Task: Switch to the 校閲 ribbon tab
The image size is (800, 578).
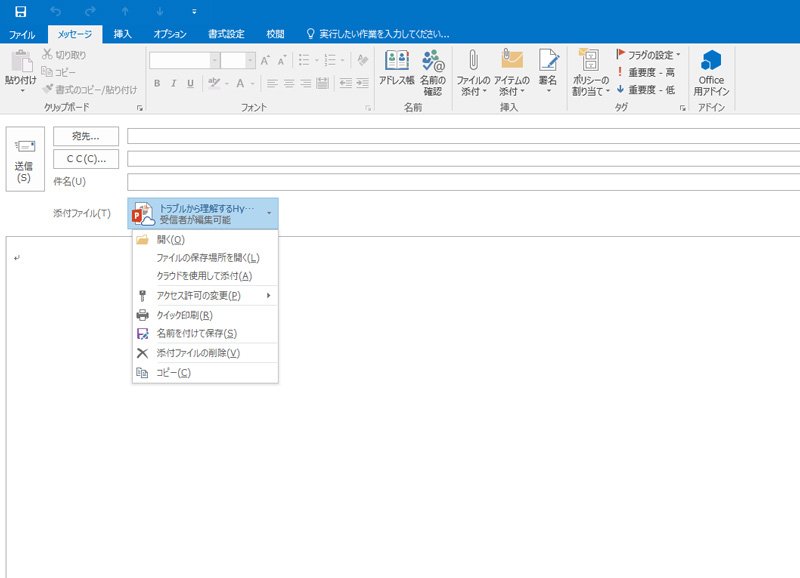Action: (x=275, y=34)
